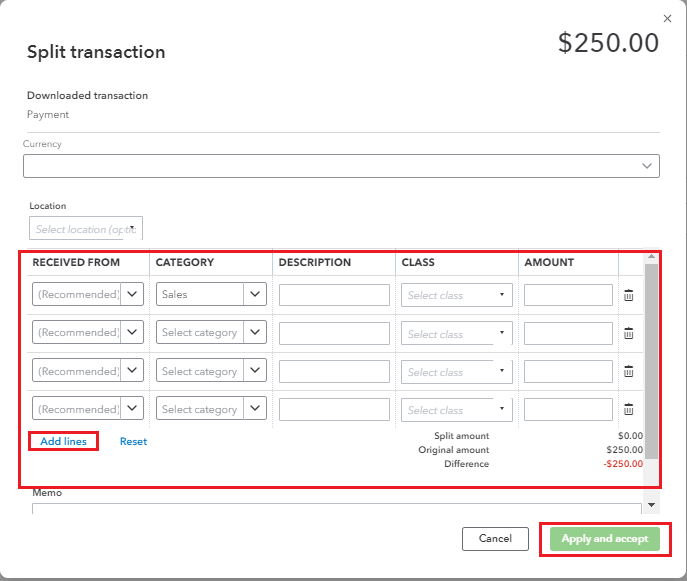Screen dimensions: 687x581
Task: Focus the first row Description field
Action: (334, 295)
